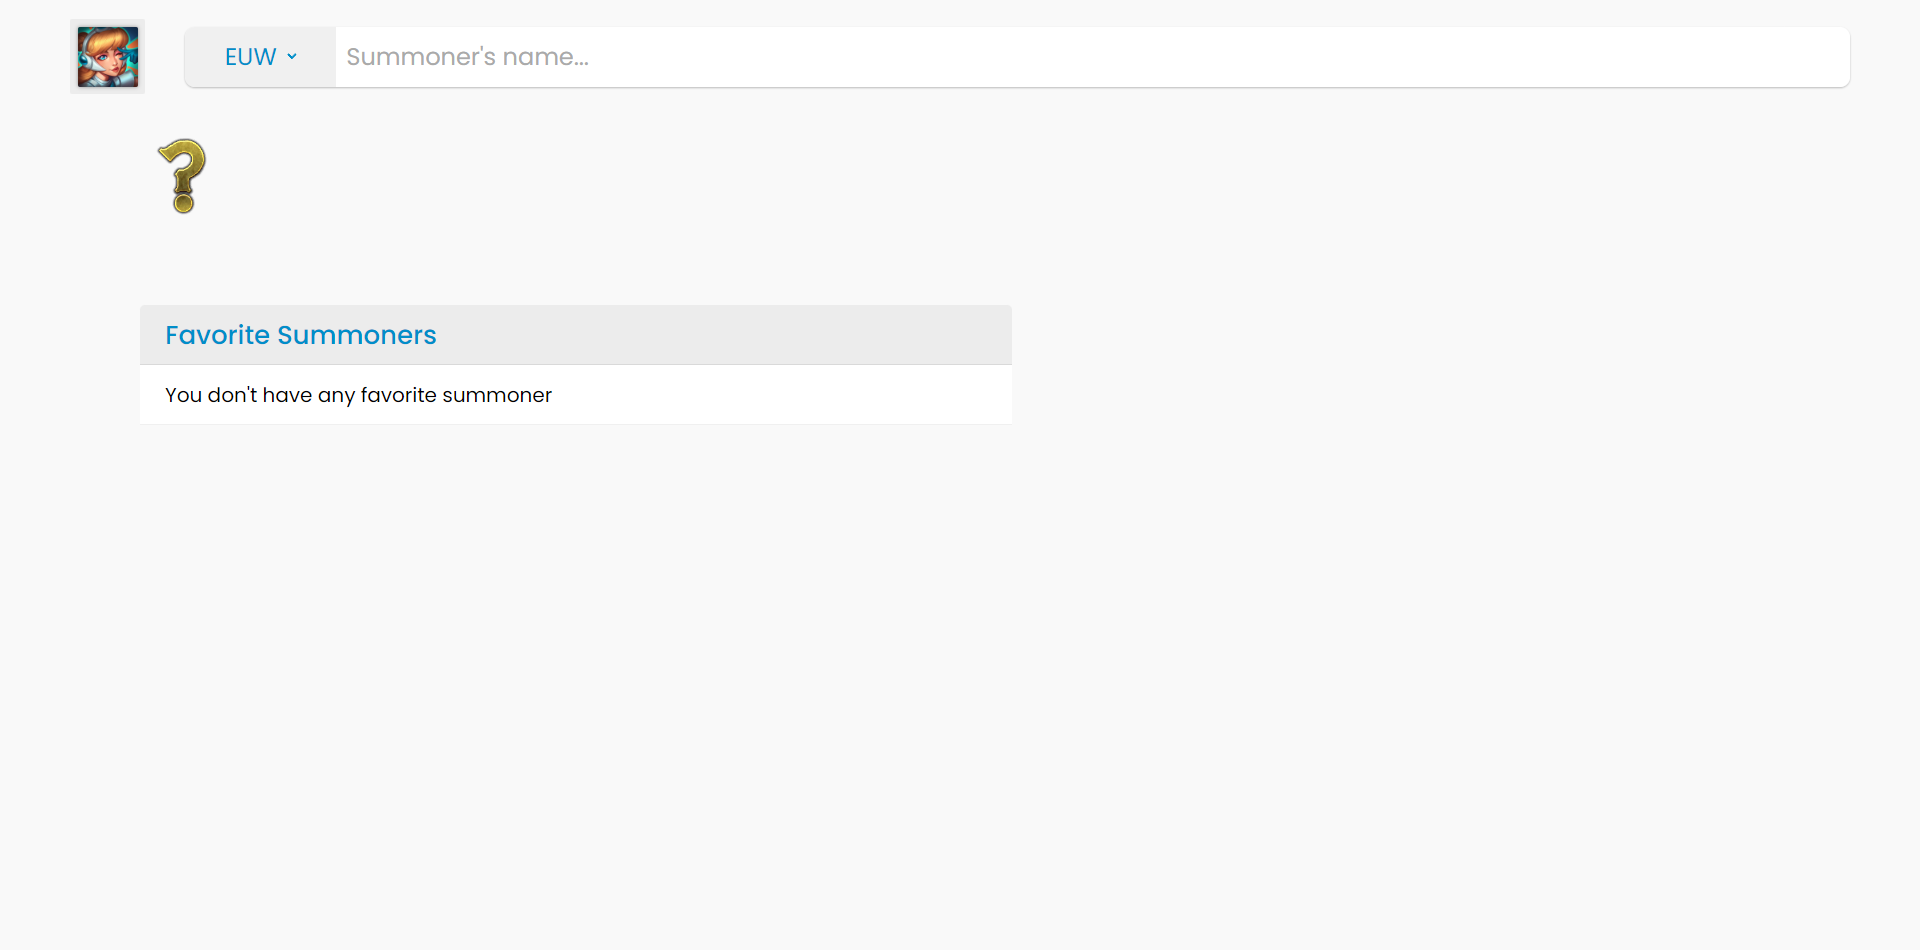This screenshot has height=950, width=1920.
Task: Click the Favorite Summoners heading
Action: tap(300, 335)
